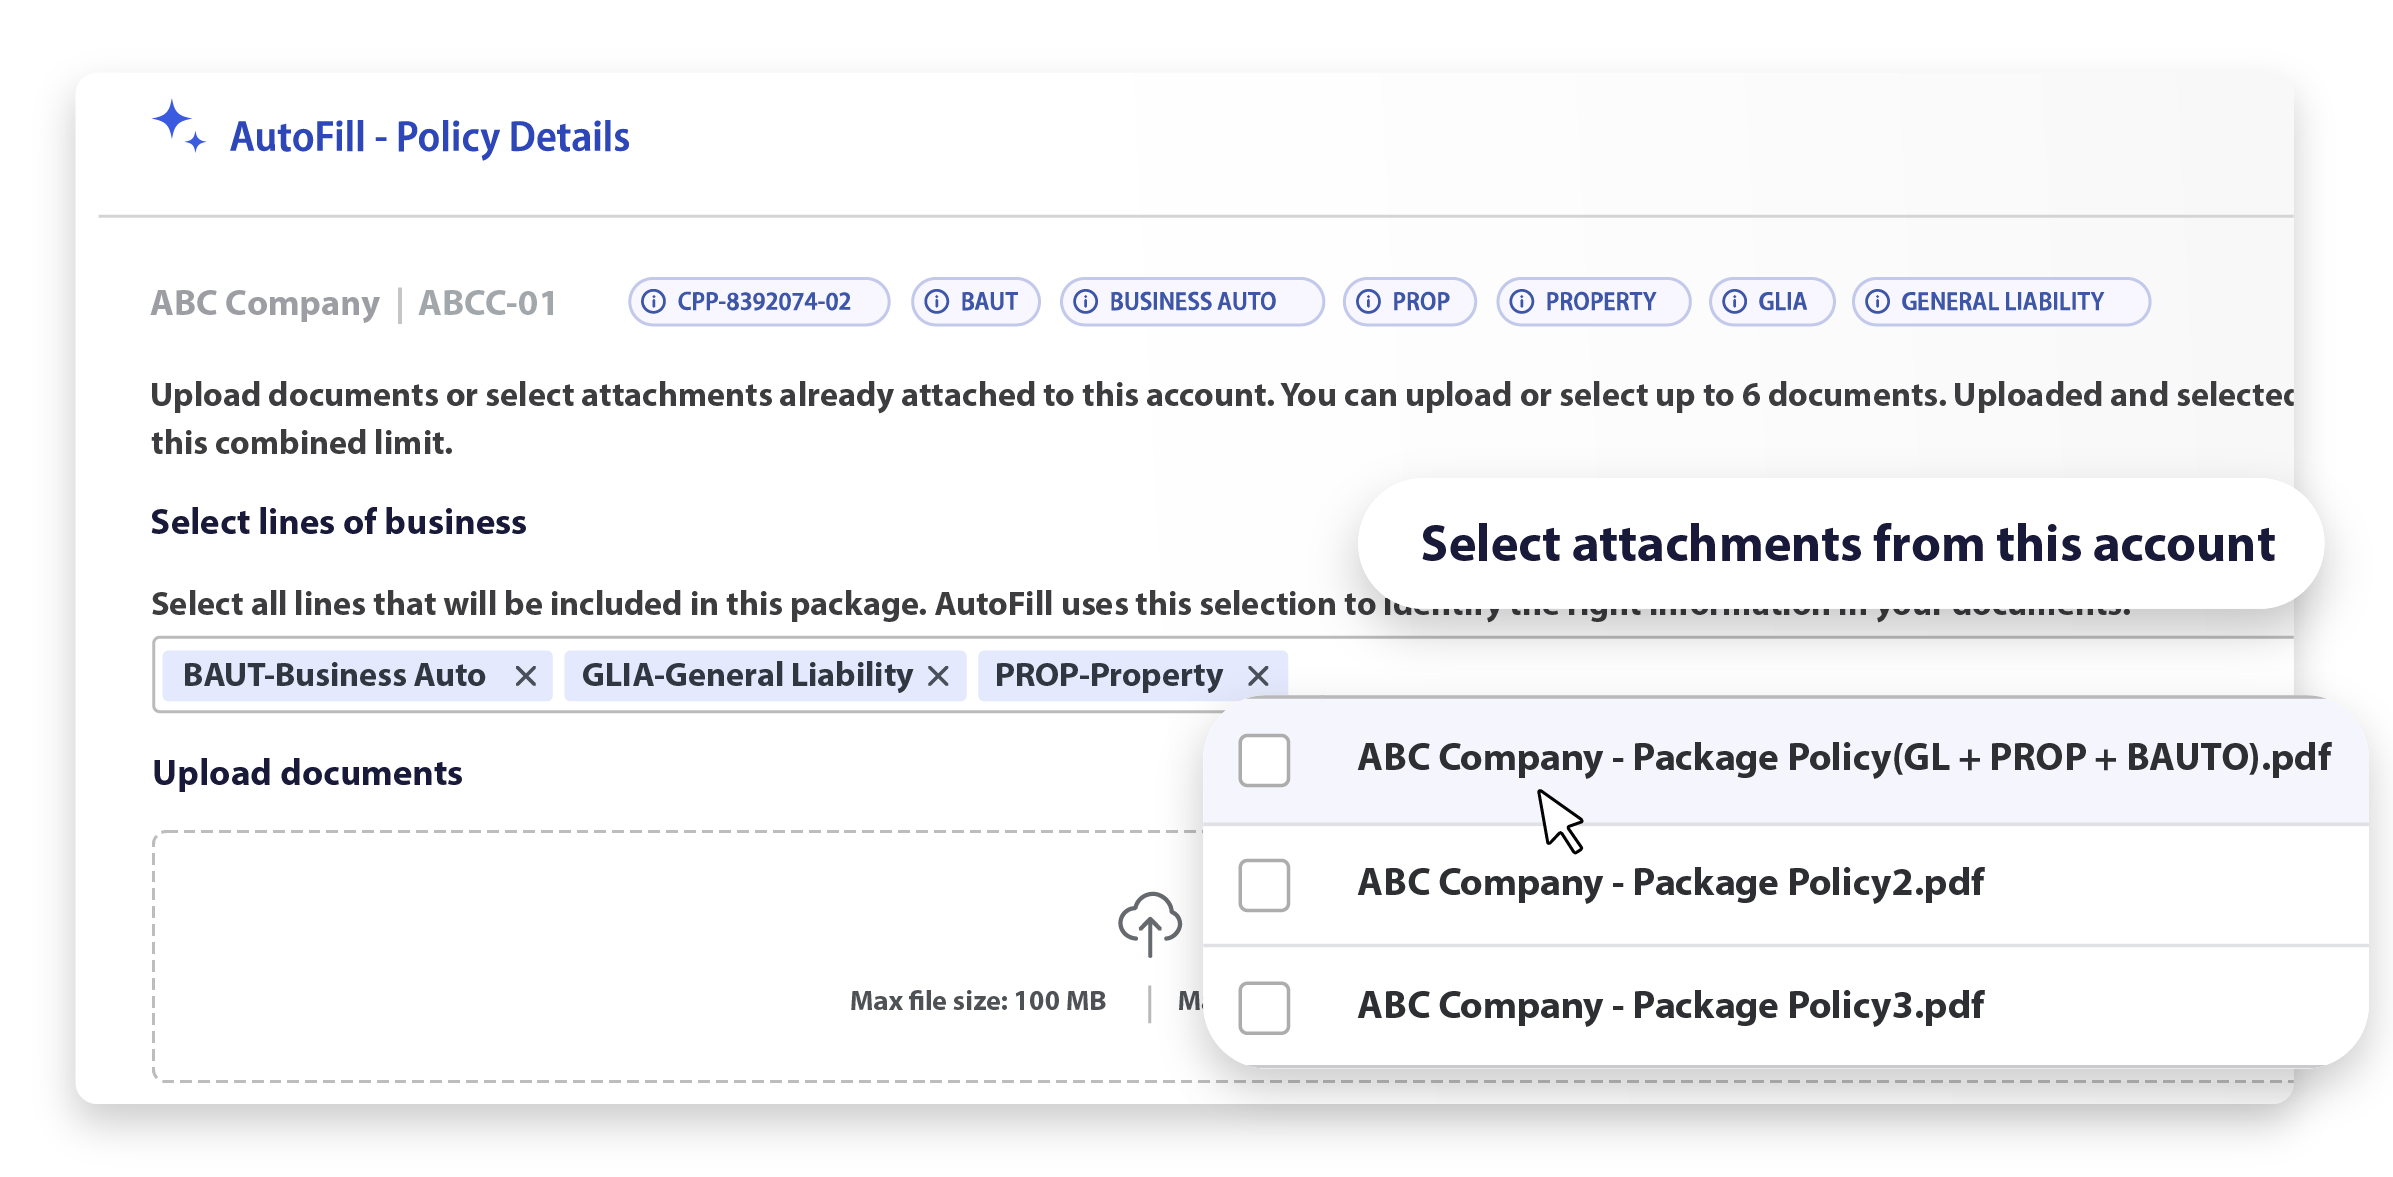Remove the GLIA-General Liability tag

(x=938, y=677)
